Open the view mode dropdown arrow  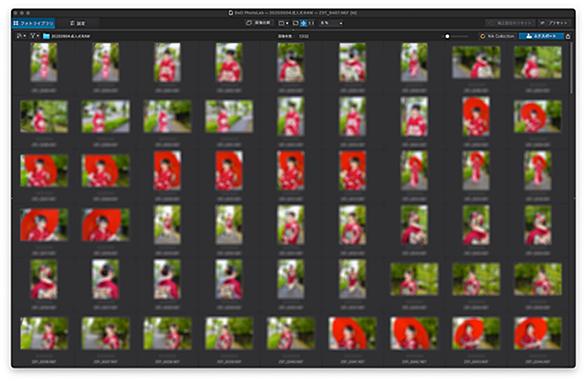[x=287, y=23]
